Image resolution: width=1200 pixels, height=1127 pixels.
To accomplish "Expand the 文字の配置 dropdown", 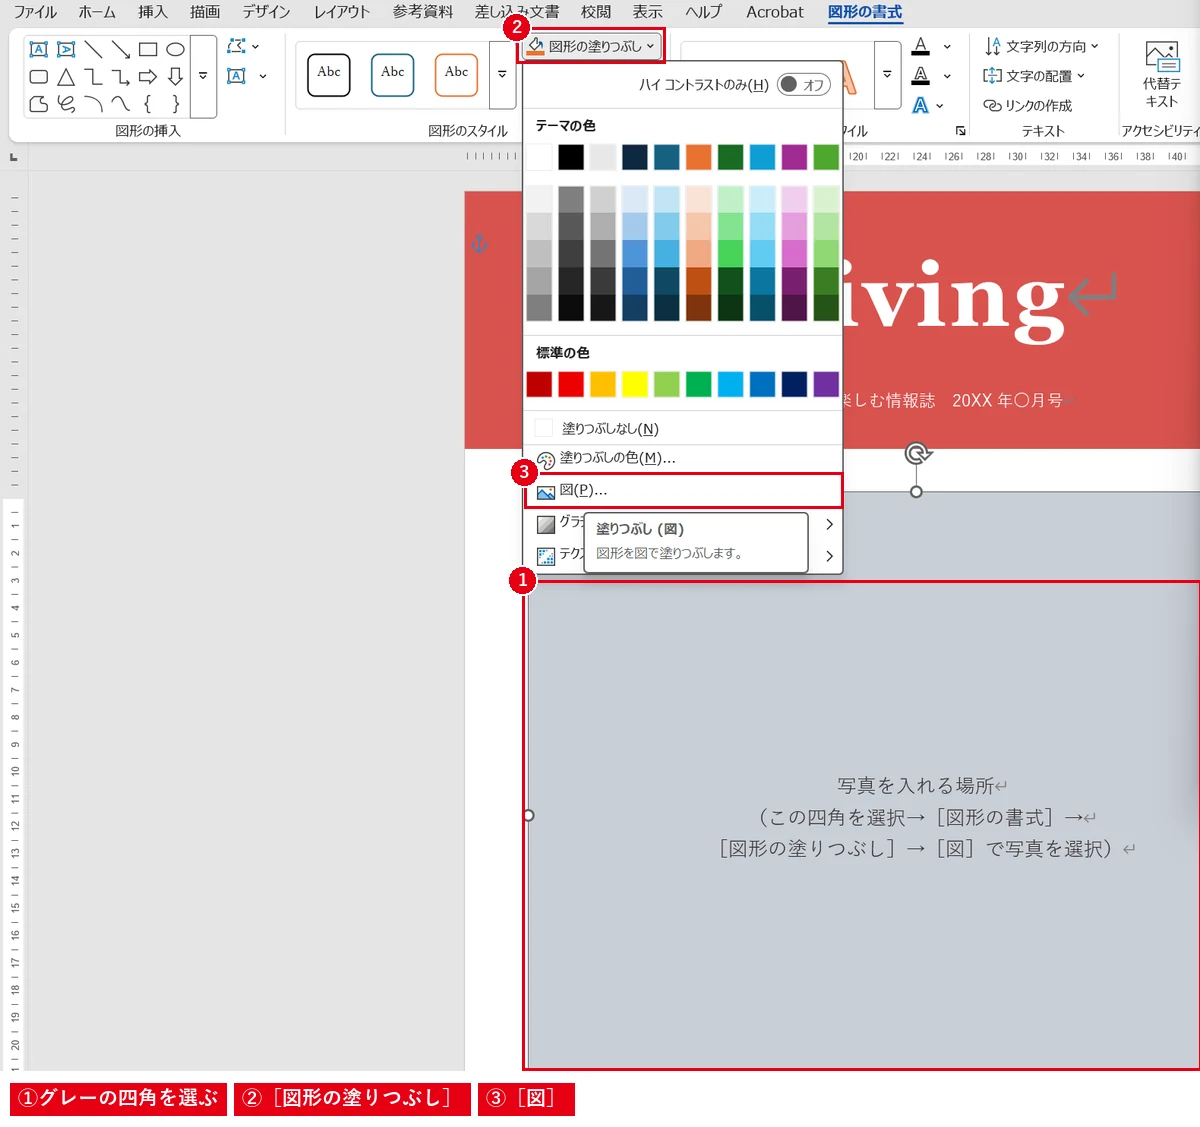I will point(1034,76).
